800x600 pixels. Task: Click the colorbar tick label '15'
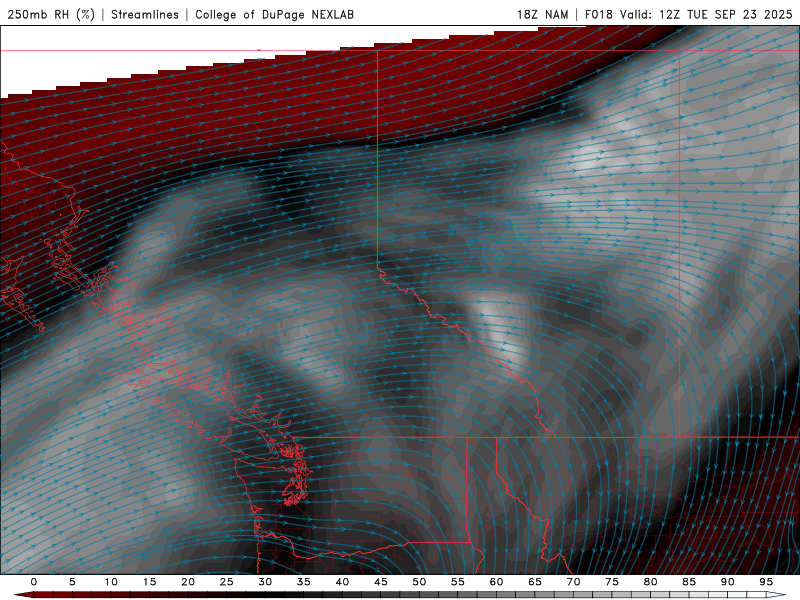(x=149, y=582)
